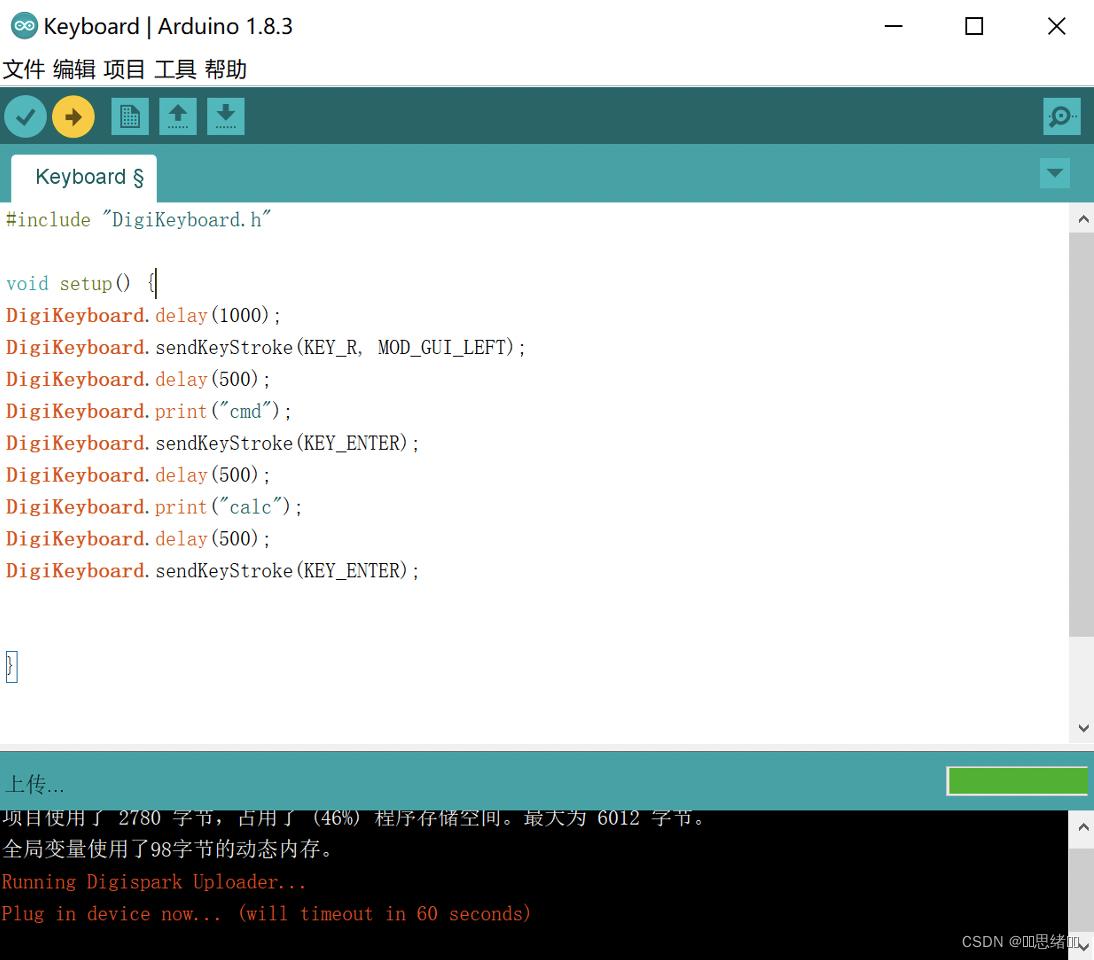Image resolution: width=1094 pixels, height=960 pixels.
Task: Click the highlighted closing brace
Action: tap(11, 667)
